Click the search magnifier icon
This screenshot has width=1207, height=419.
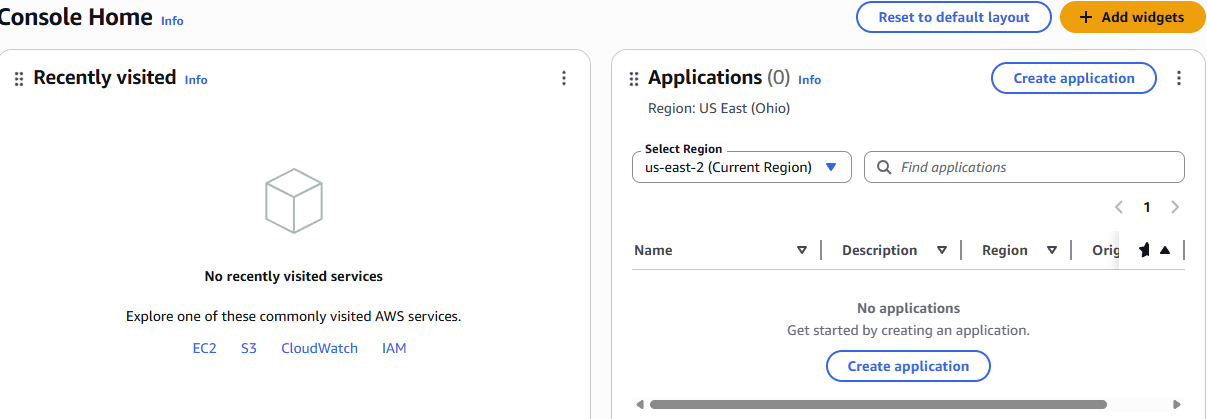tap(883, 167)
